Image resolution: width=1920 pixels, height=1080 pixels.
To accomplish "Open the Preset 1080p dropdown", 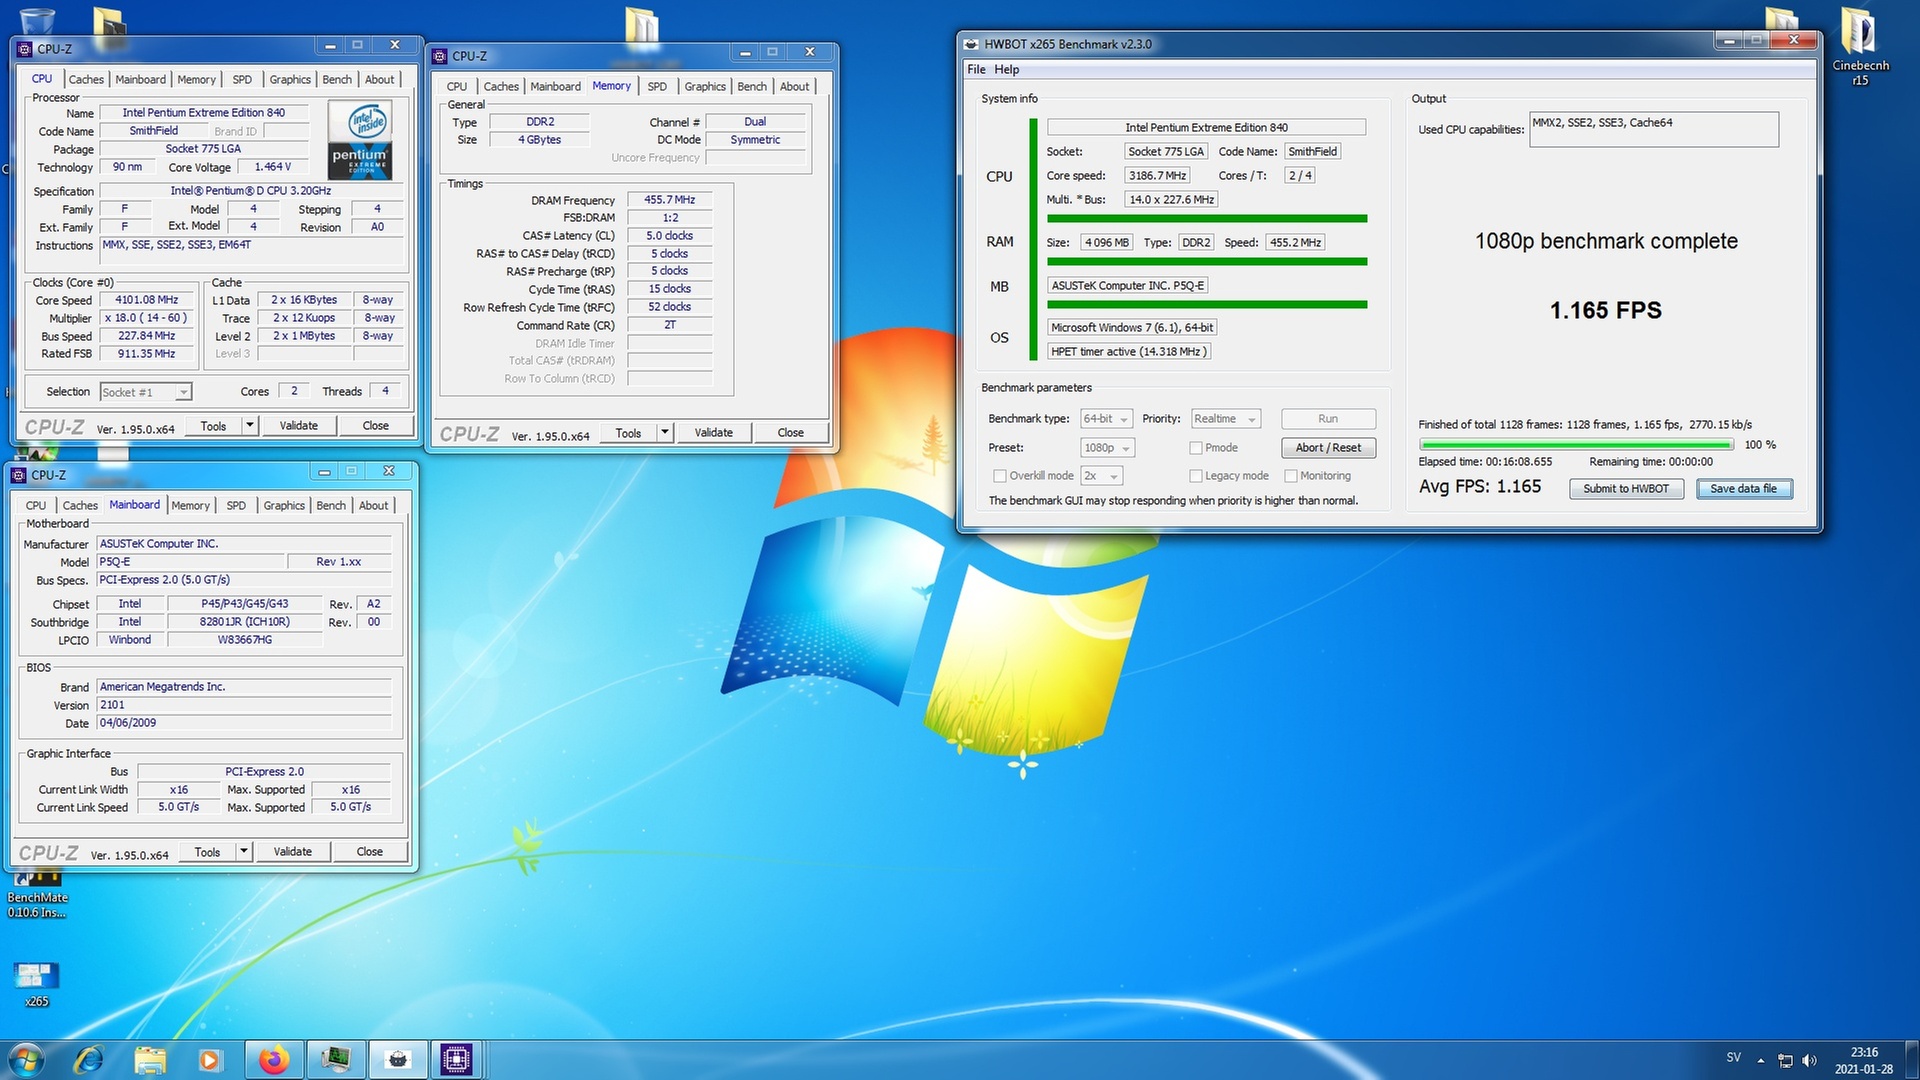I will pos(1107,448).
